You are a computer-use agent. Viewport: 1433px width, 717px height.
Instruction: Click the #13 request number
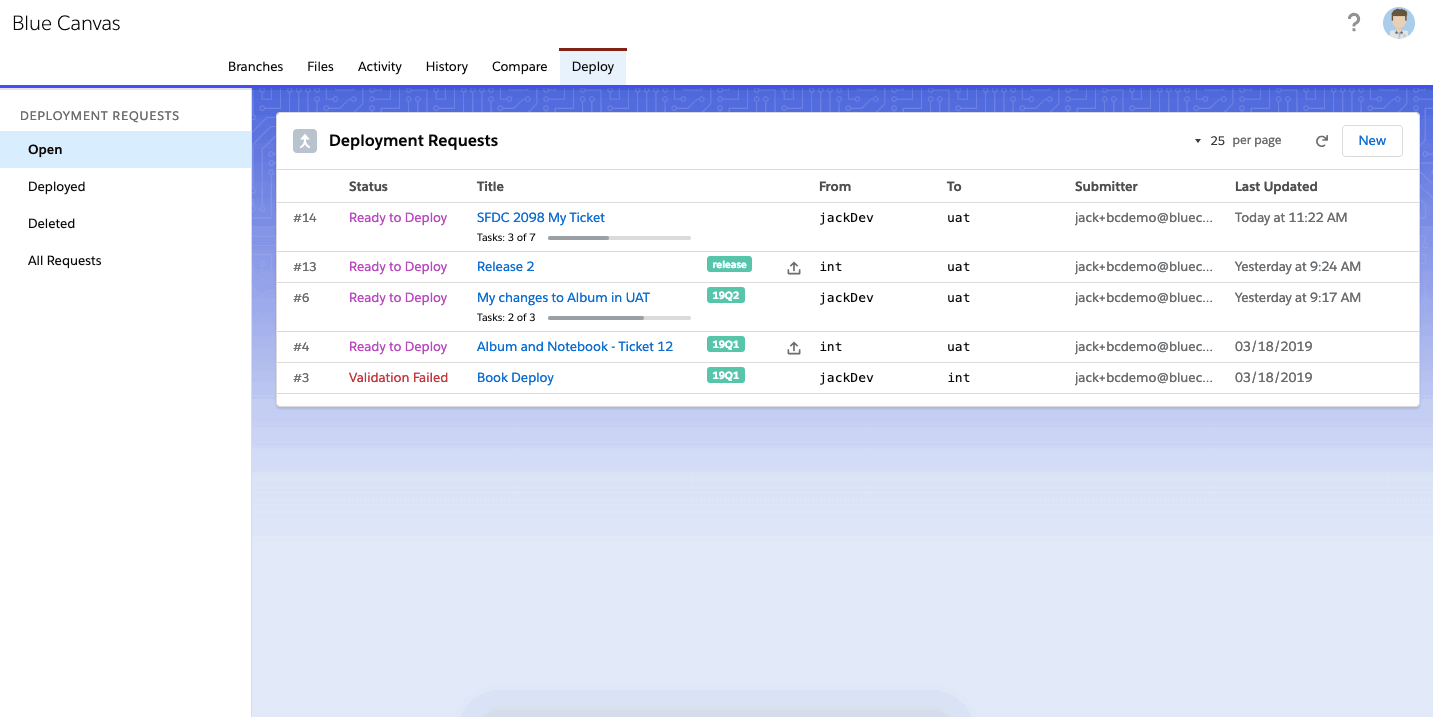pos(305,267)
